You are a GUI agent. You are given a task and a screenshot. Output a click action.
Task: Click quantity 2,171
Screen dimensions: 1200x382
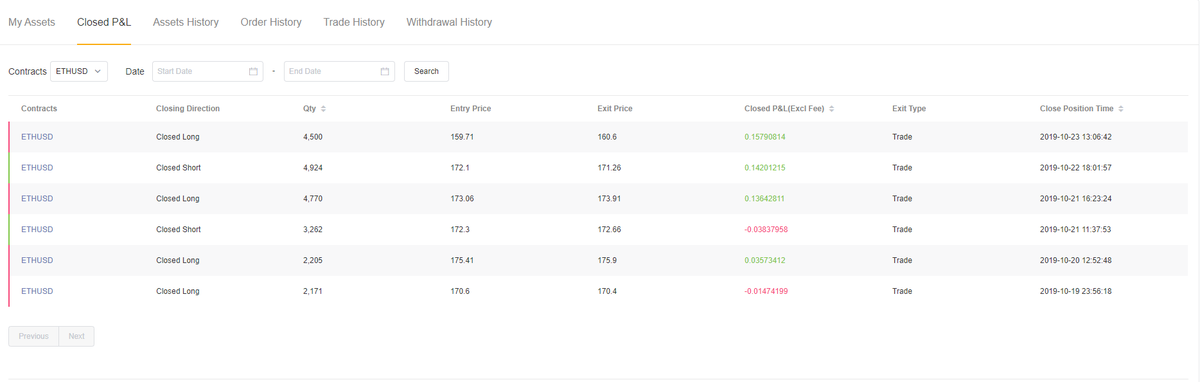(x=312, y=291)
